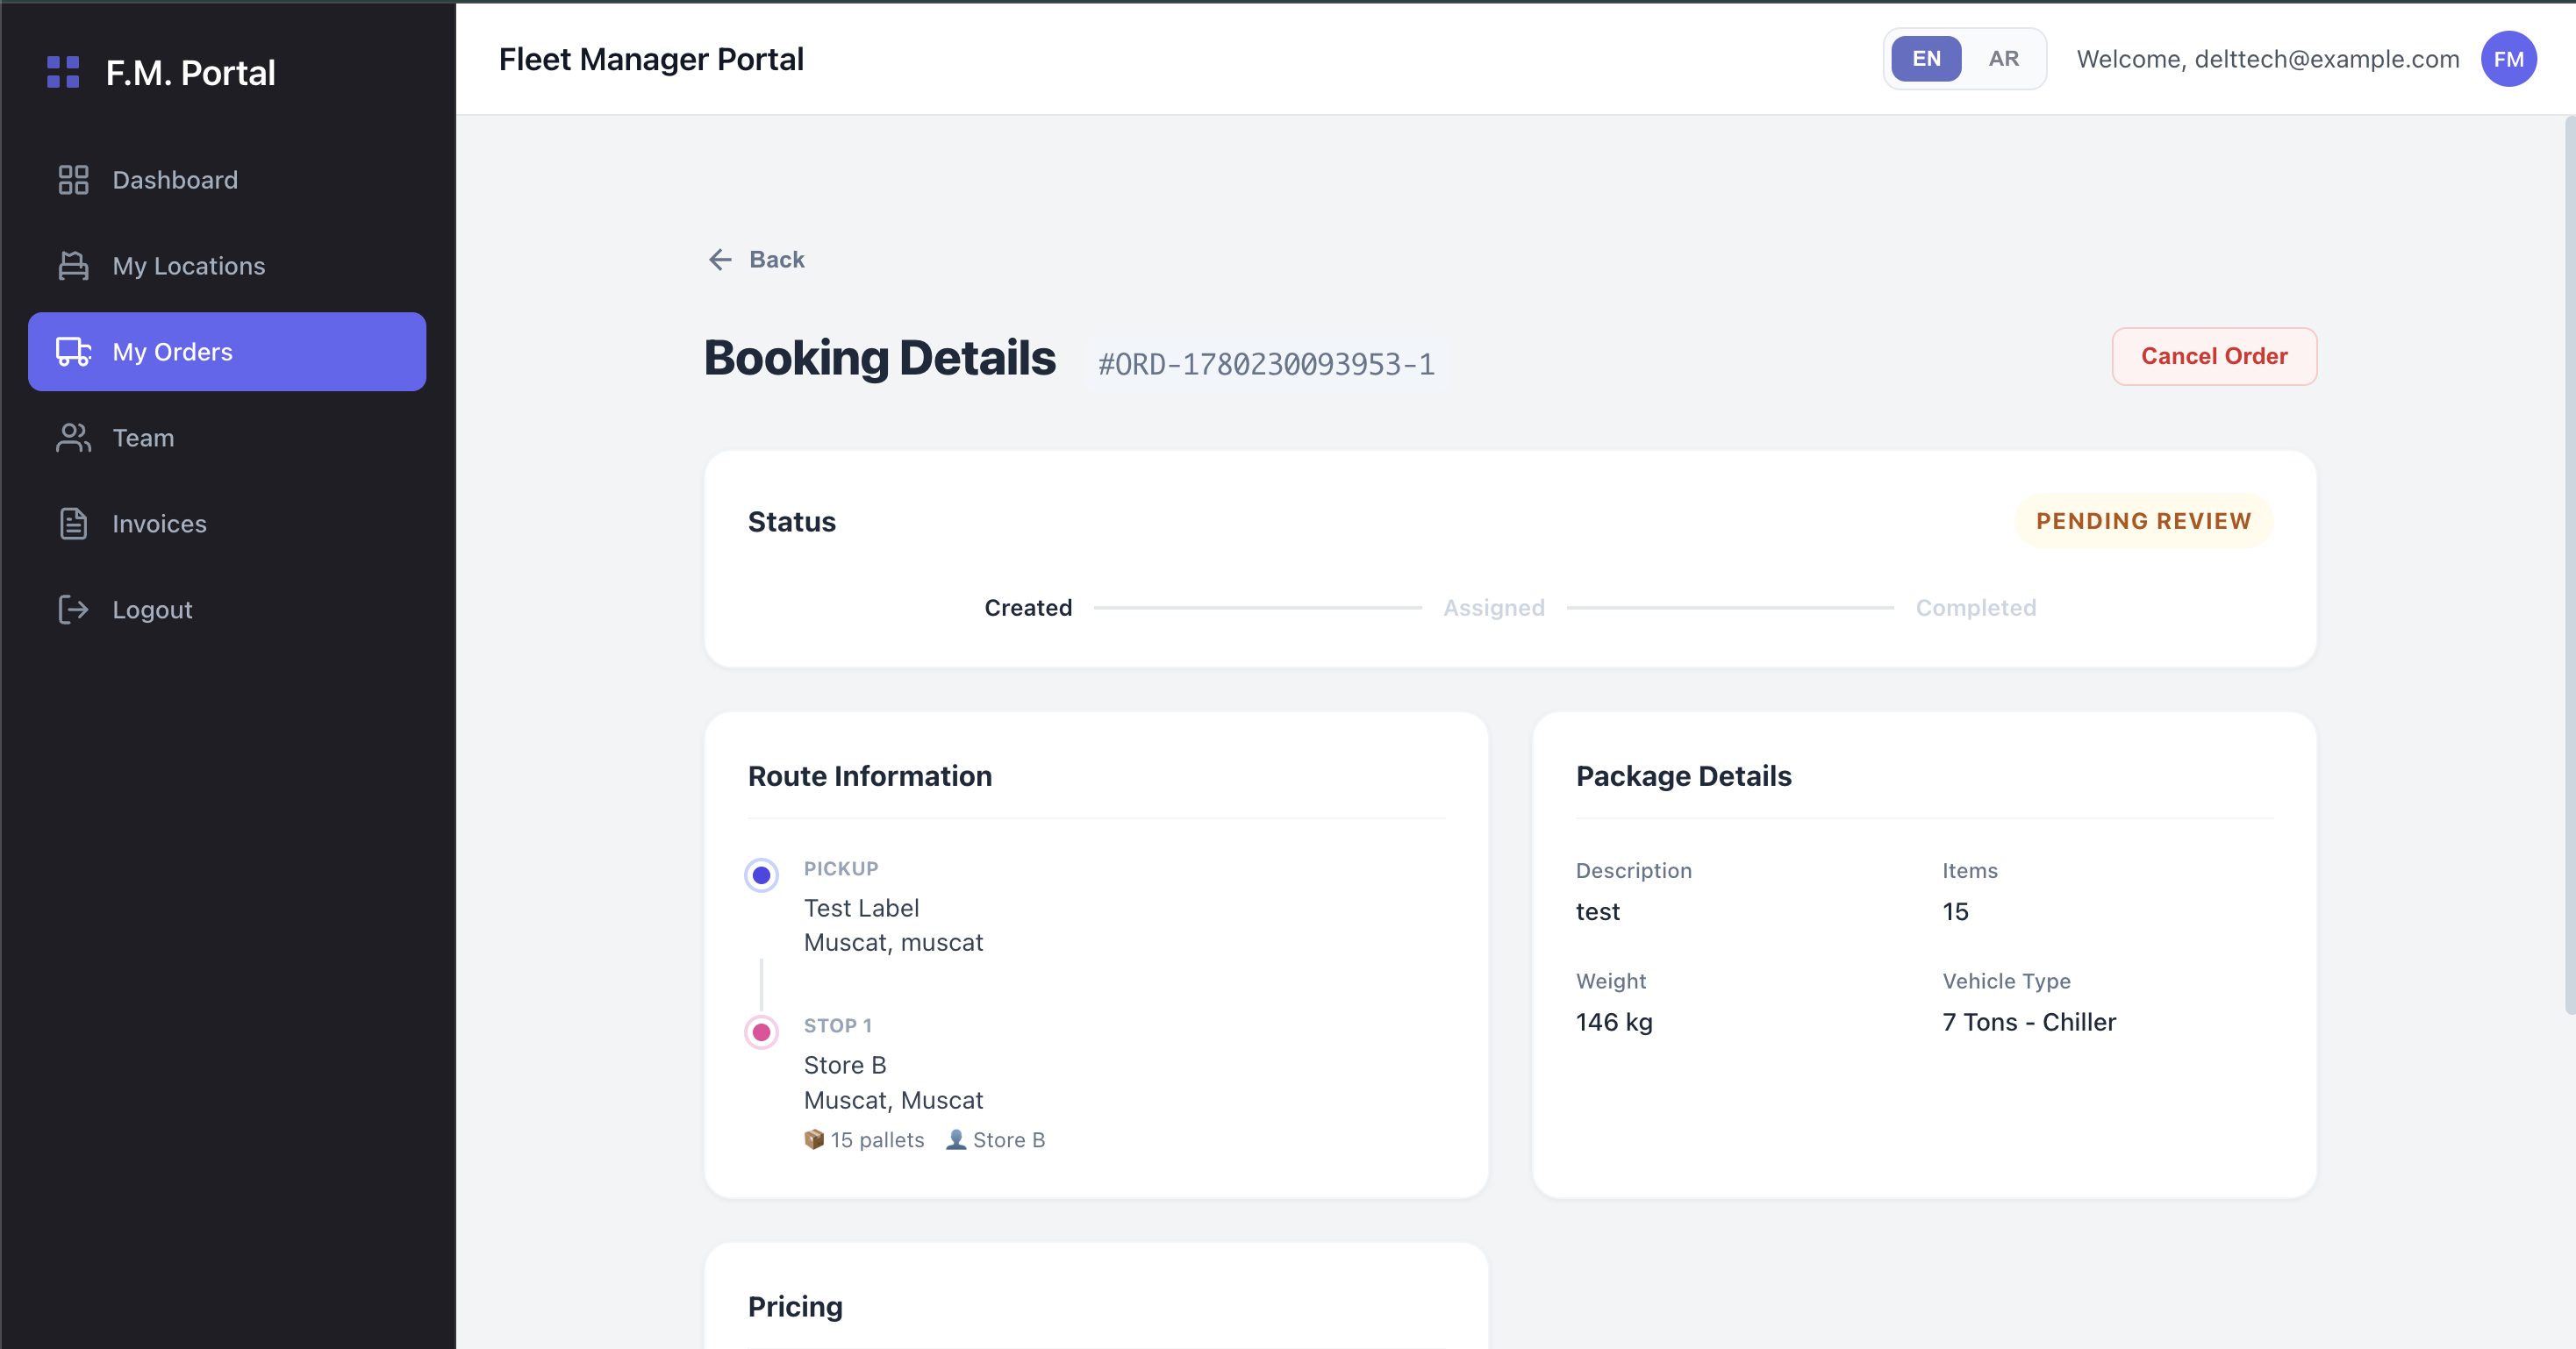The width and height of the screenshot is (2576, 1349).
Task: Click the Description field label
Action: coord(1634,871)
